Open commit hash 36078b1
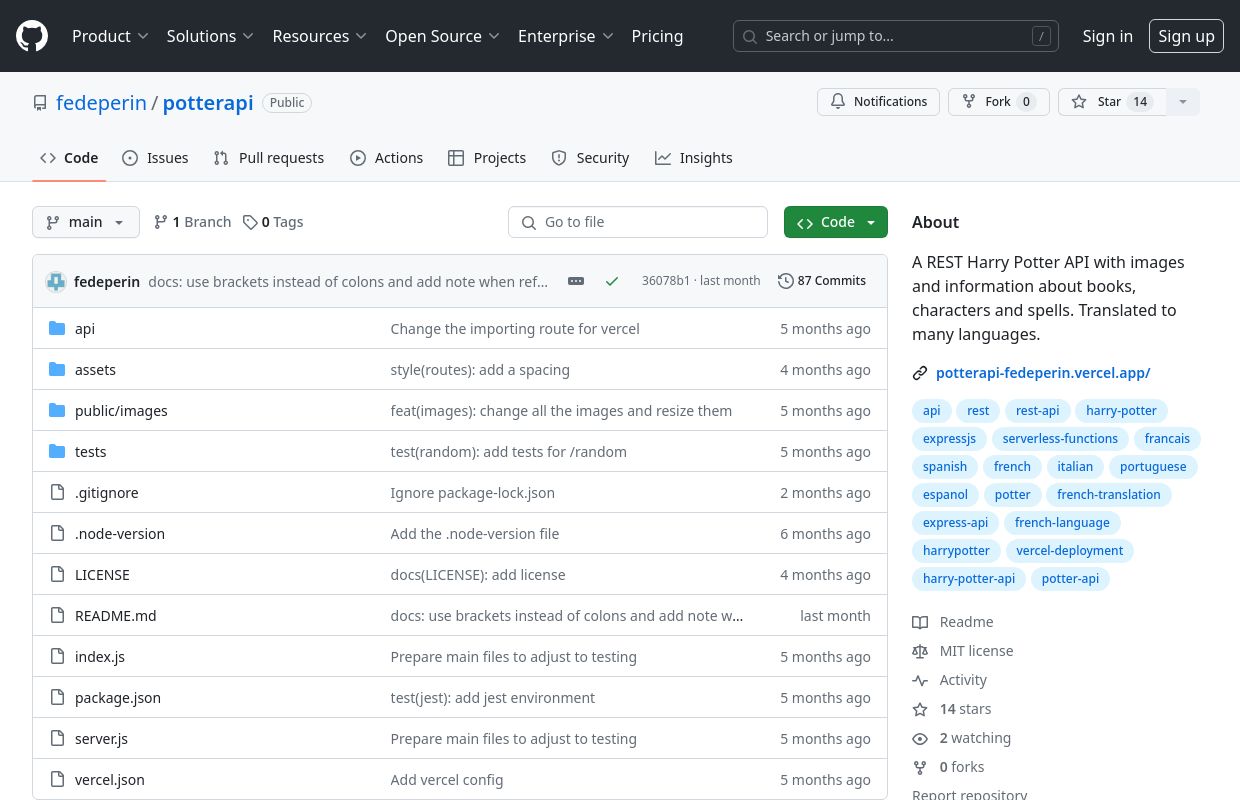 [x=666, y=281]
